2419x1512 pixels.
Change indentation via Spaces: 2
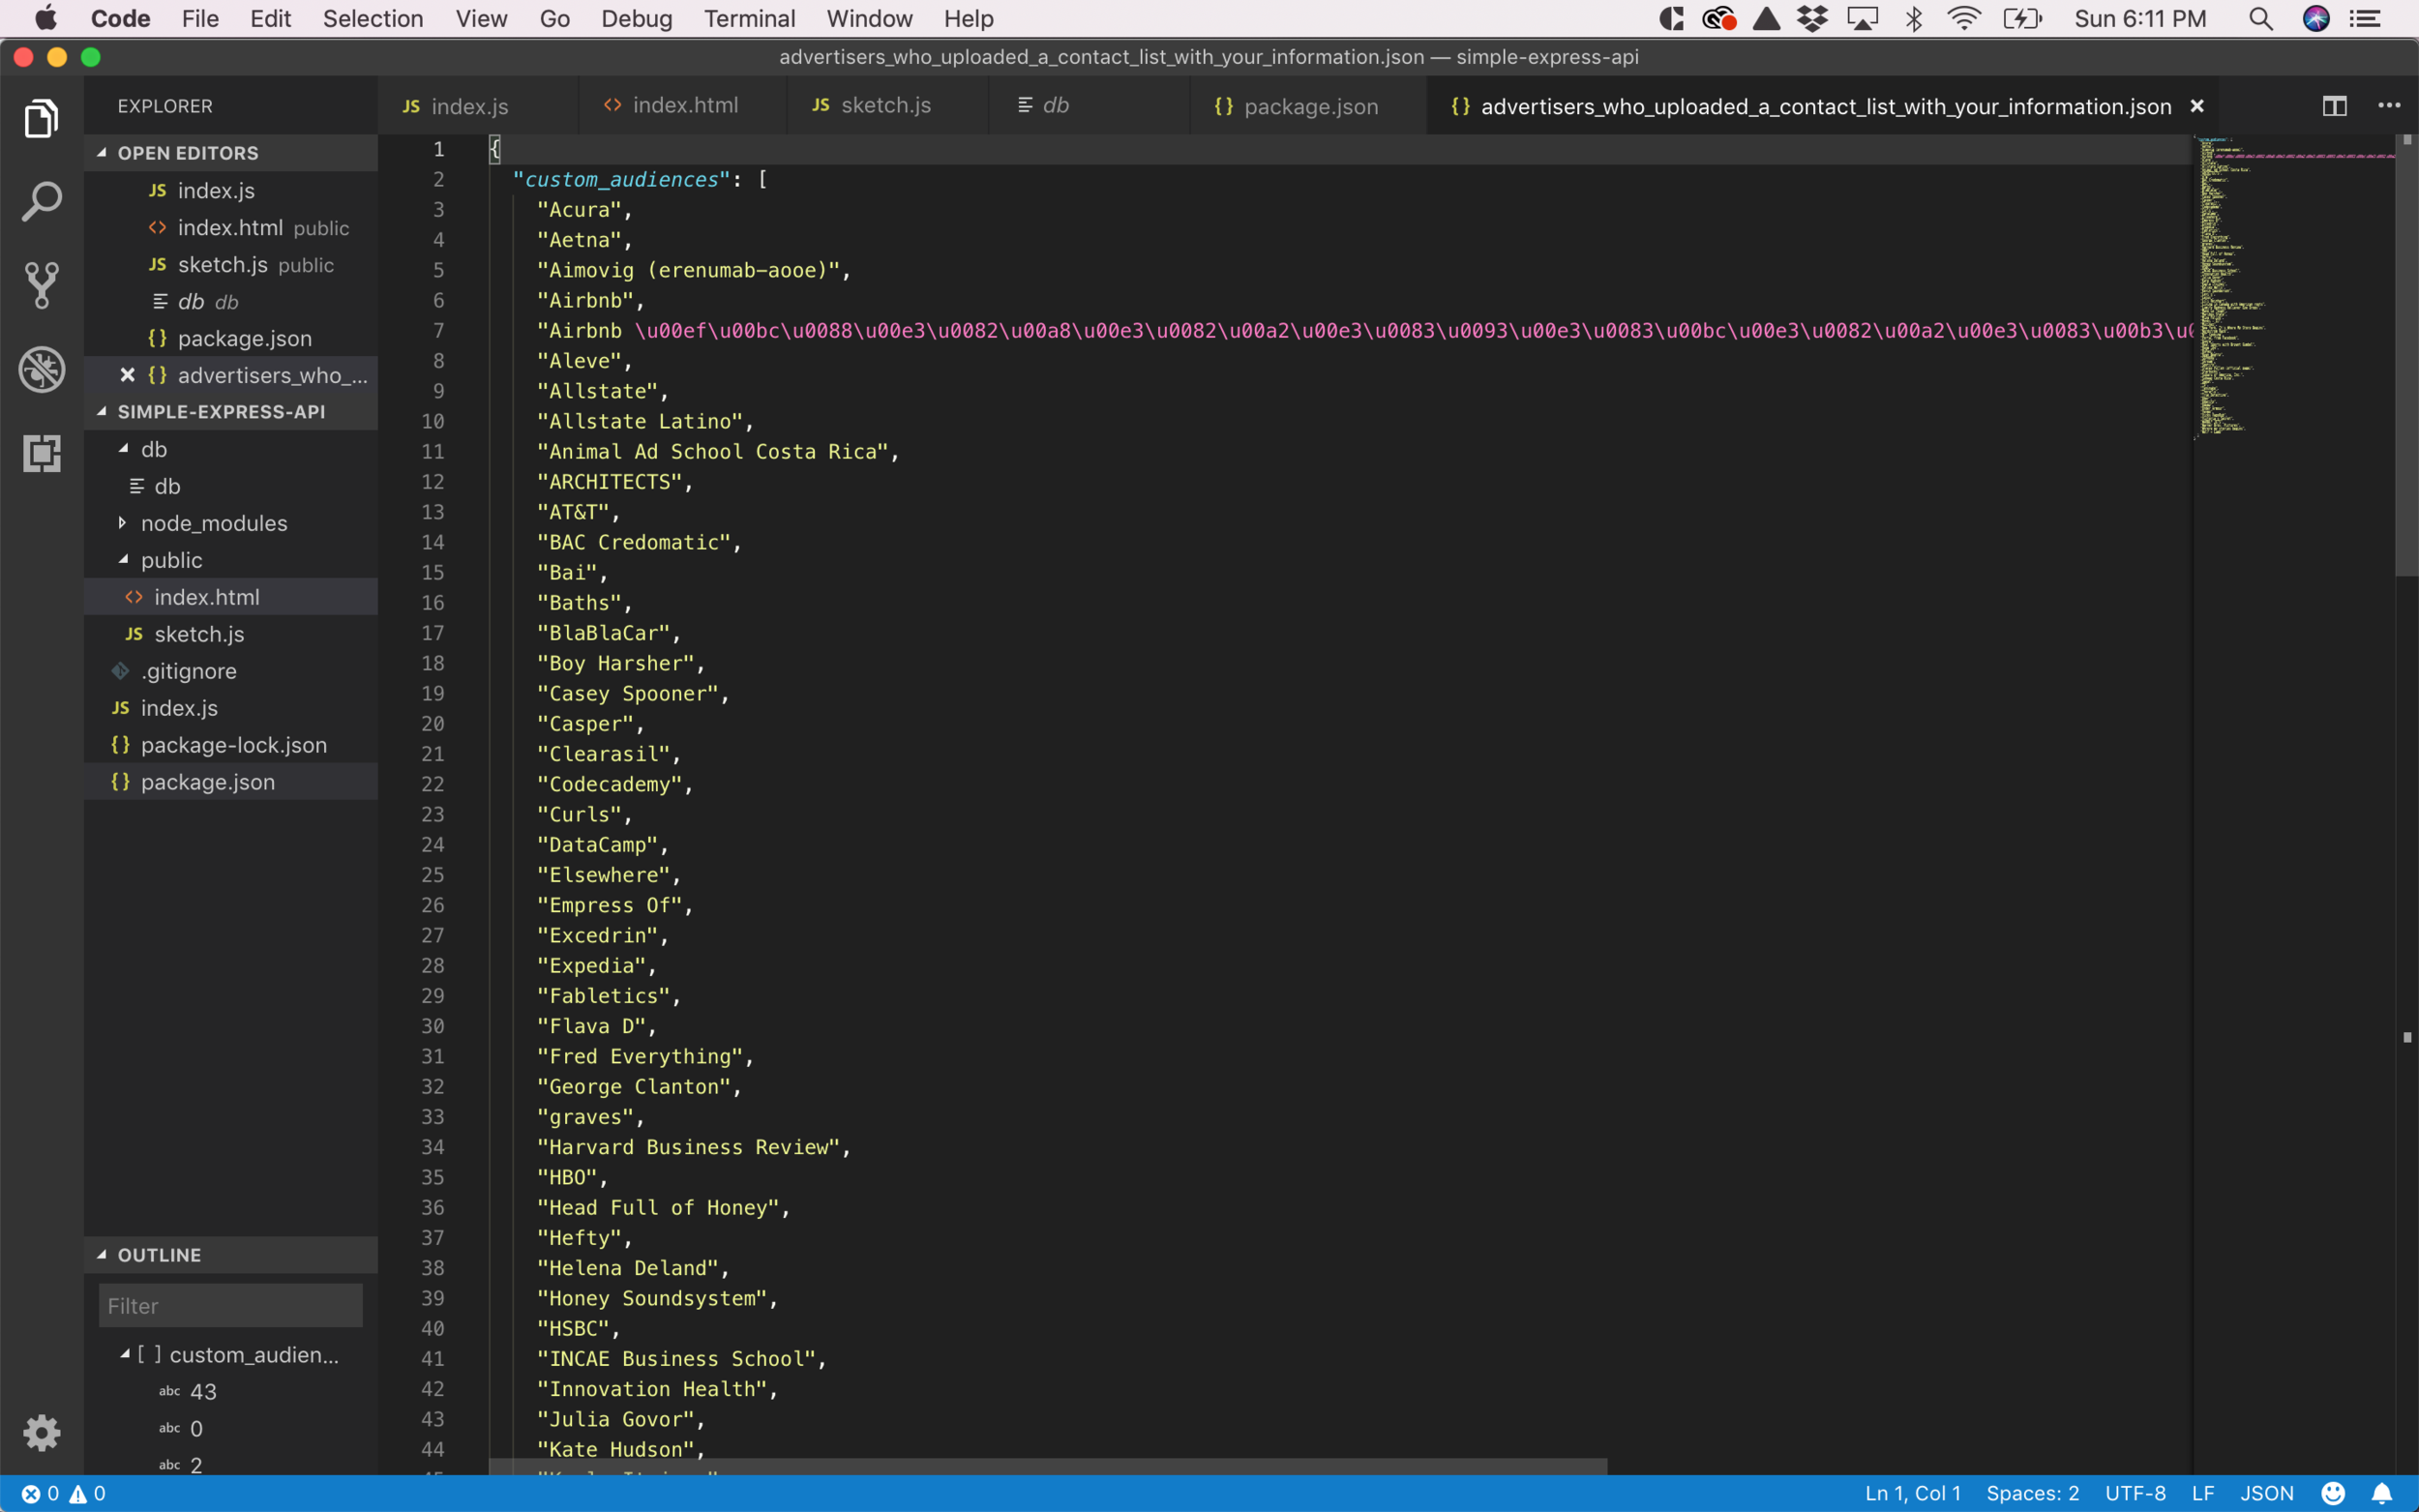click(2032, 1493)
